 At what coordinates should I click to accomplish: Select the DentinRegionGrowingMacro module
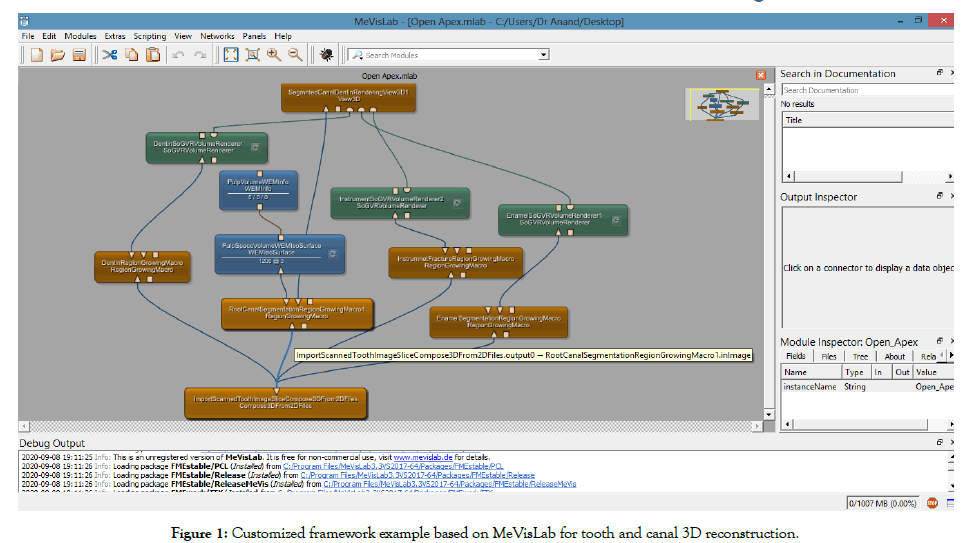142,267
